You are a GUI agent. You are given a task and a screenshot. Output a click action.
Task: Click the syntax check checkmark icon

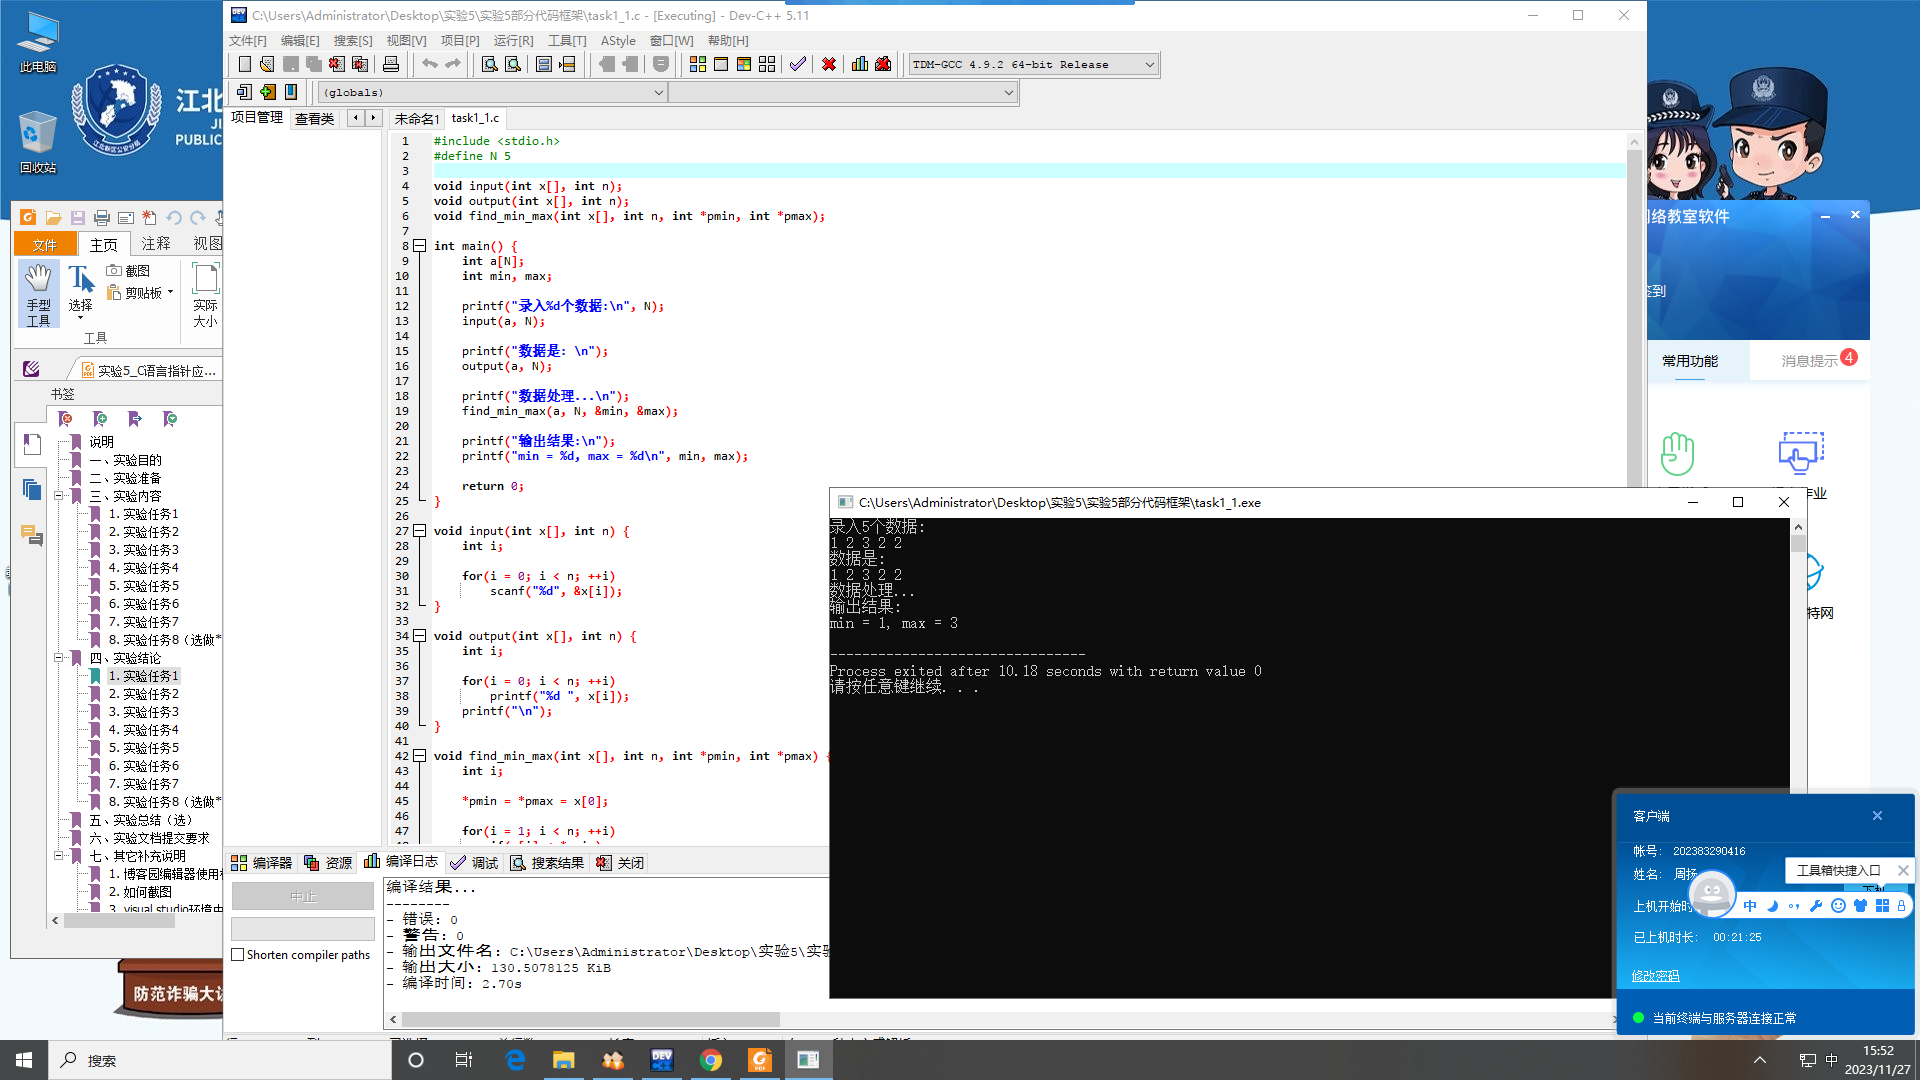tap(797, 64)
